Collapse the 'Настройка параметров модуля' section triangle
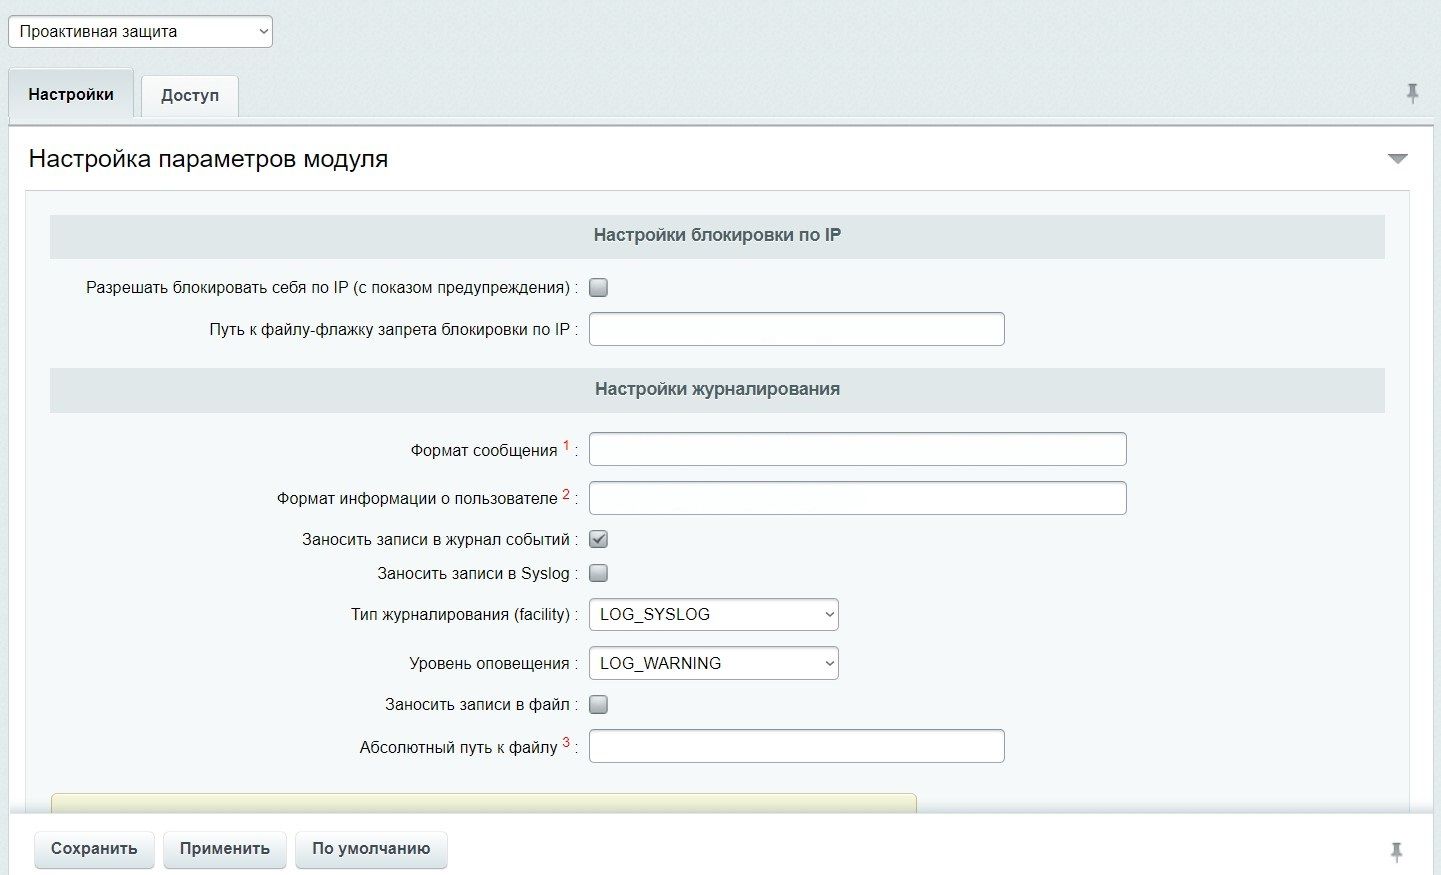 1397,159
